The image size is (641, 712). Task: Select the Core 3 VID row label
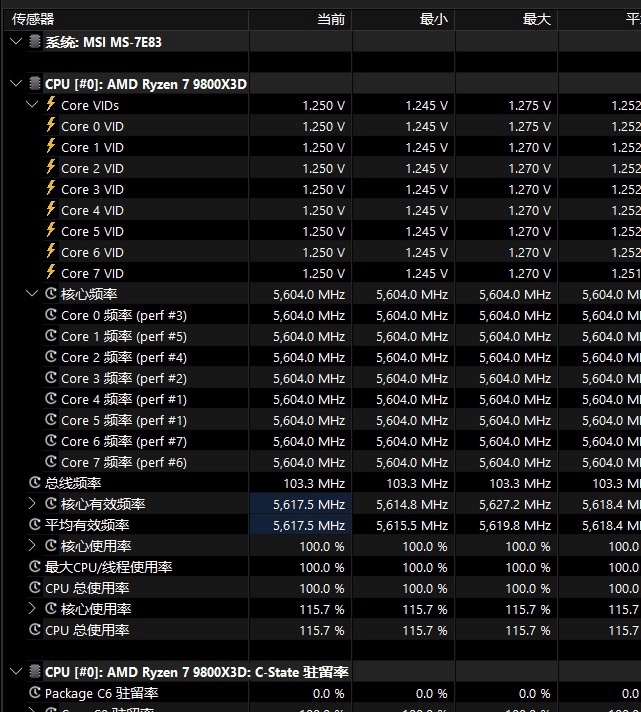click(92, 189)
